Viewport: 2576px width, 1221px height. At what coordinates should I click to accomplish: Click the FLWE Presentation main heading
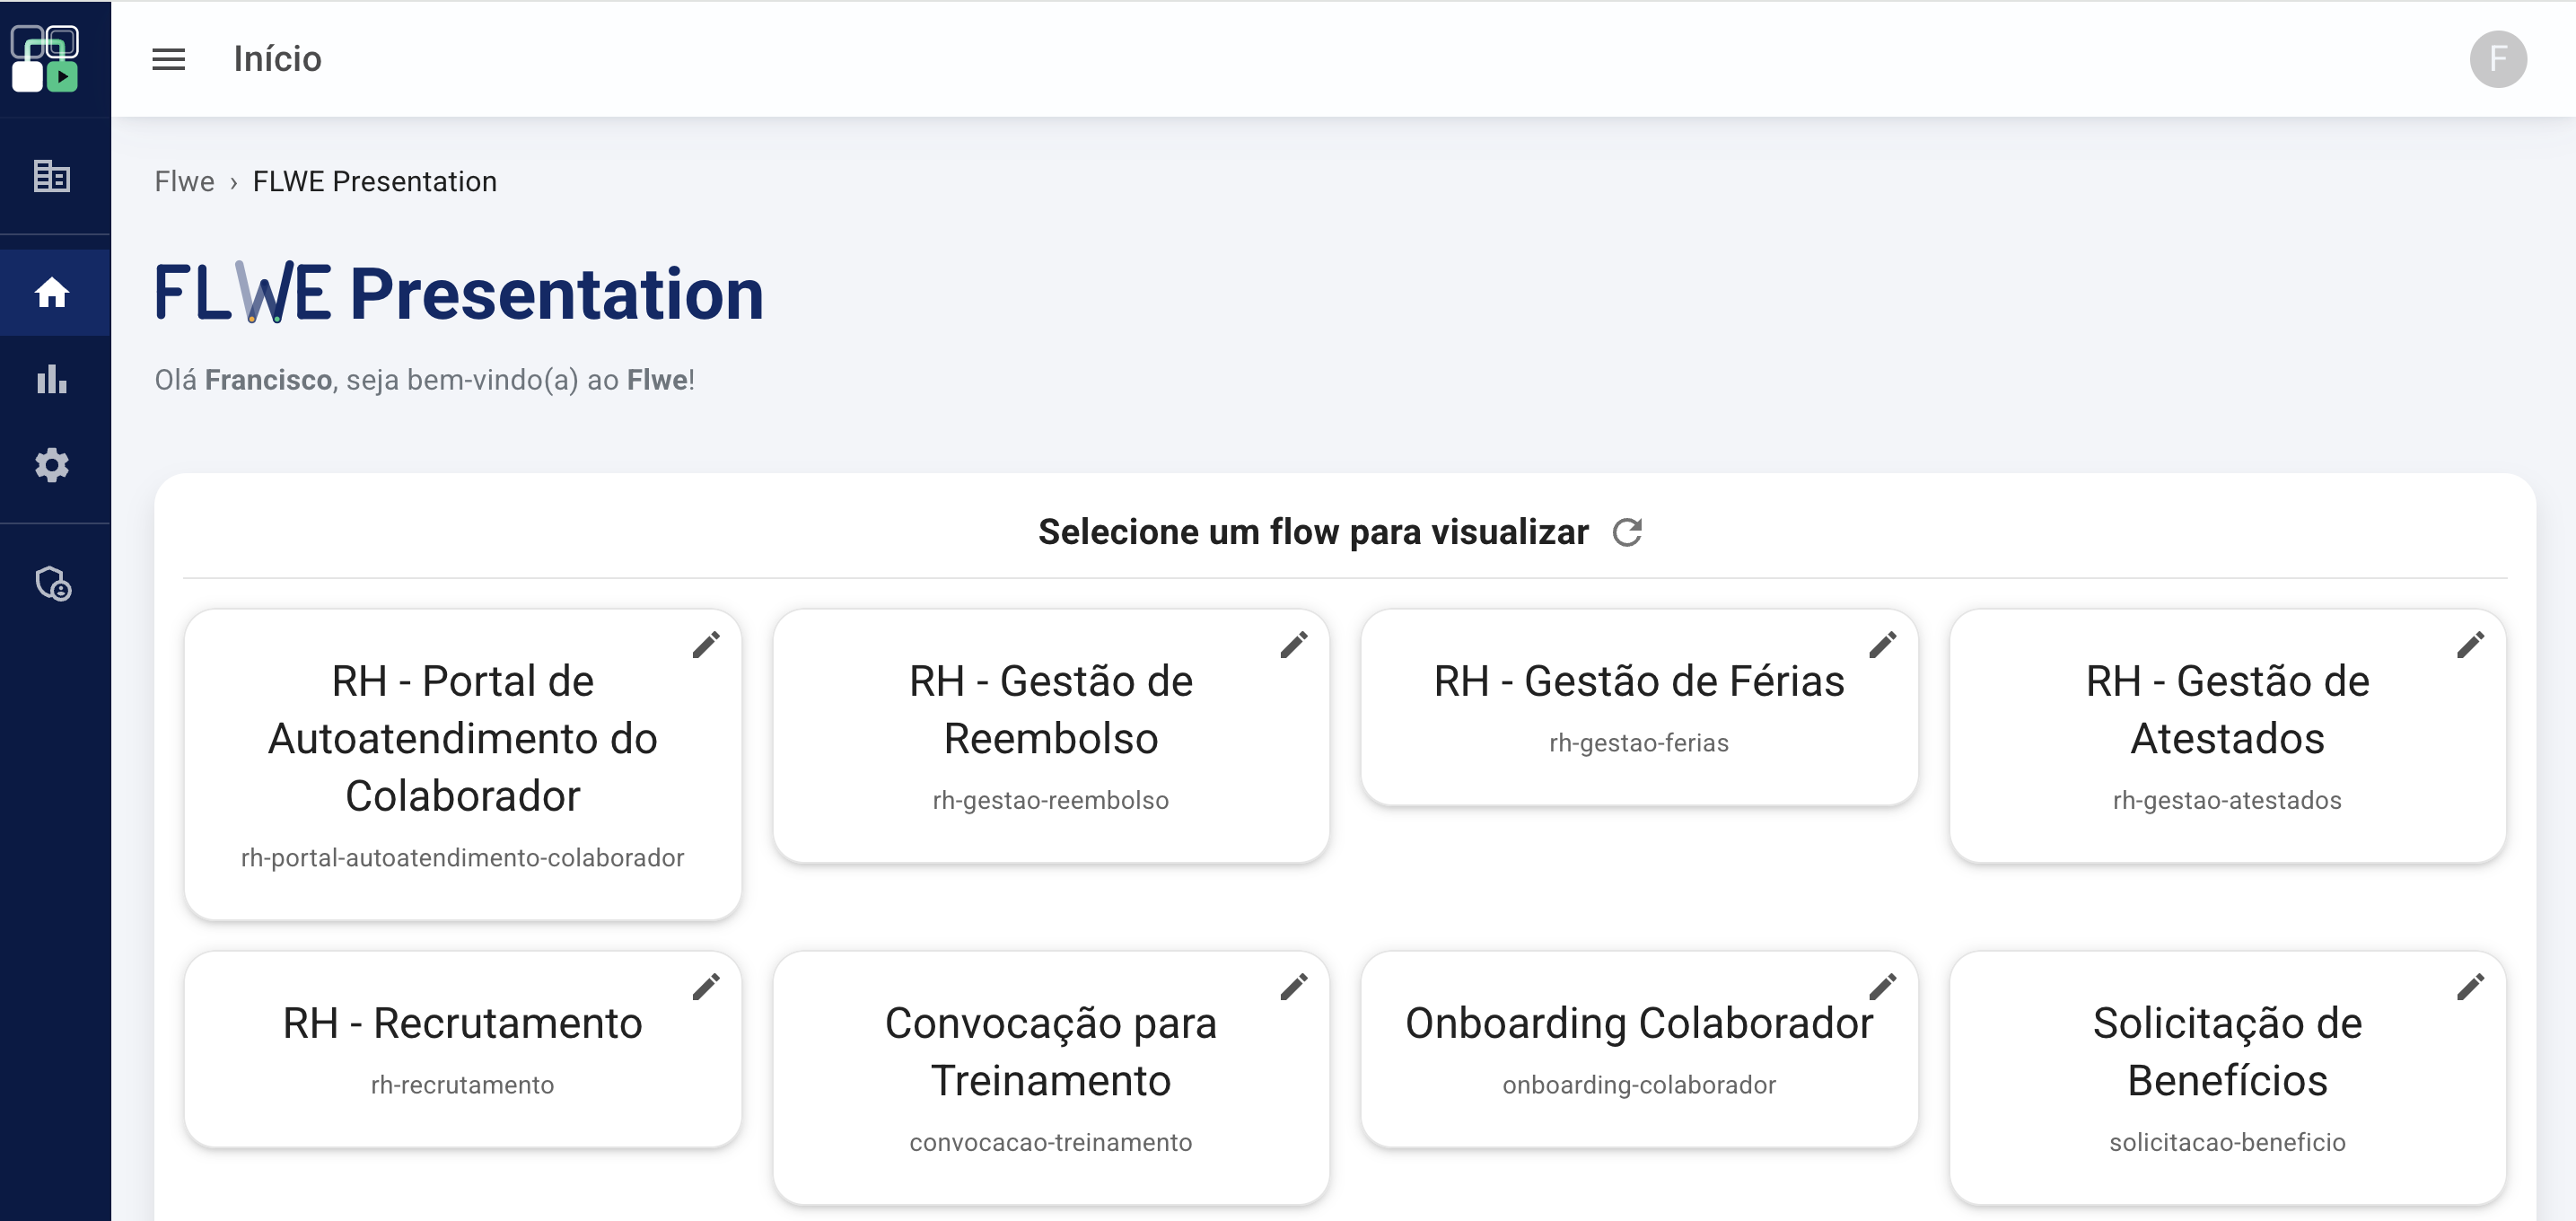459,293
